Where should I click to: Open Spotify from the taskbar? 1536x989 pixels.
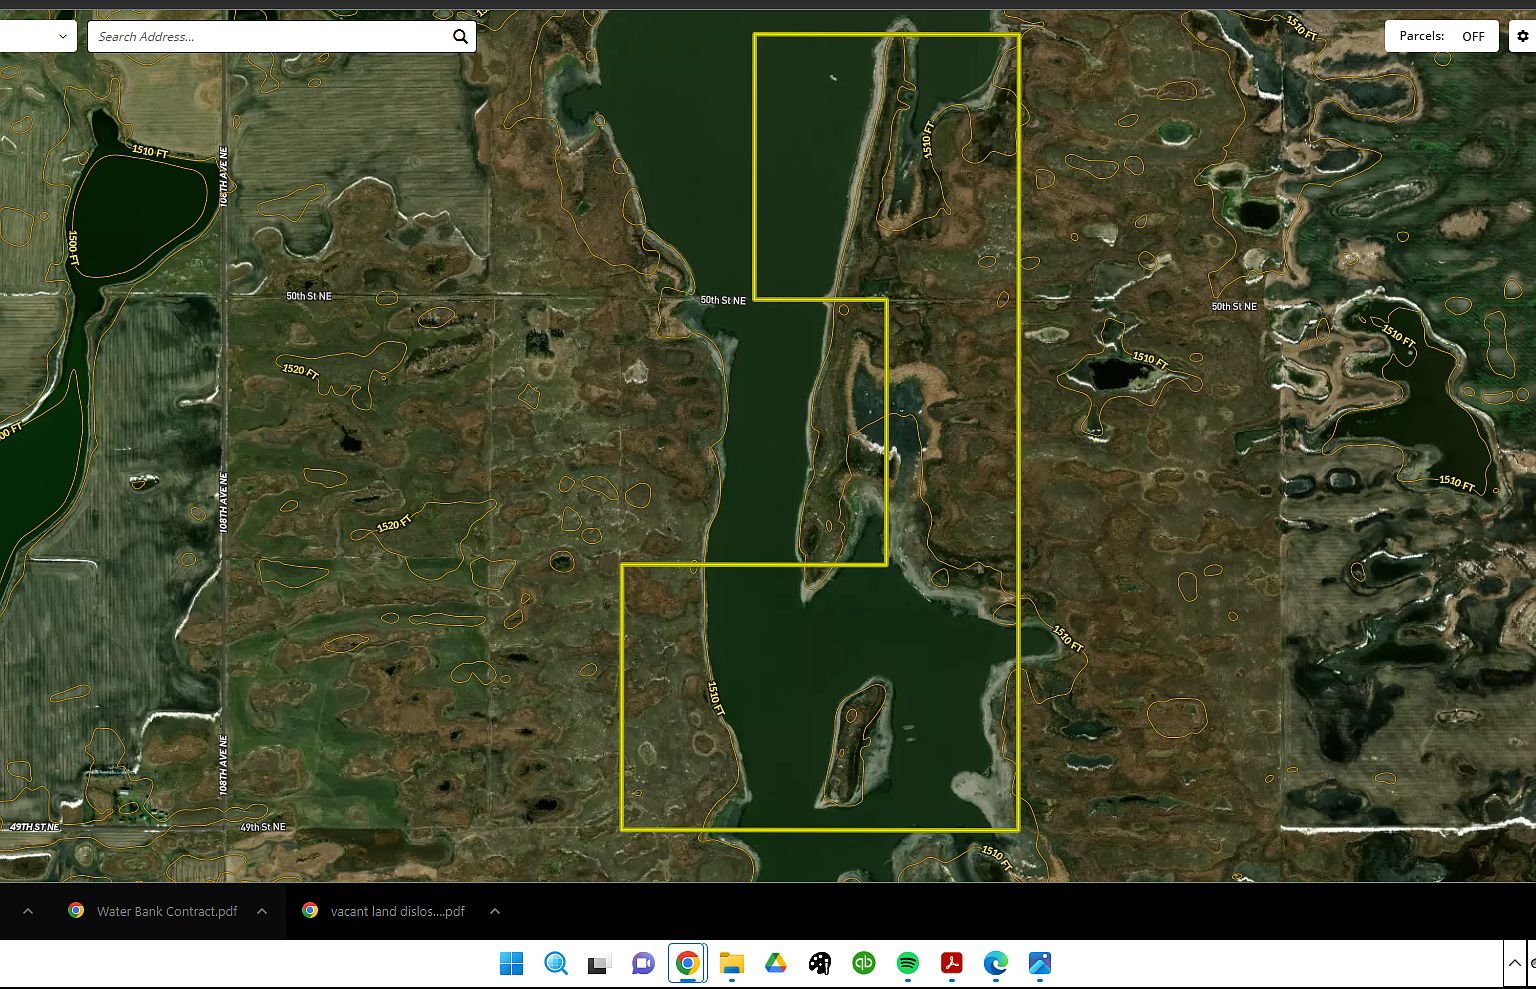907,963
